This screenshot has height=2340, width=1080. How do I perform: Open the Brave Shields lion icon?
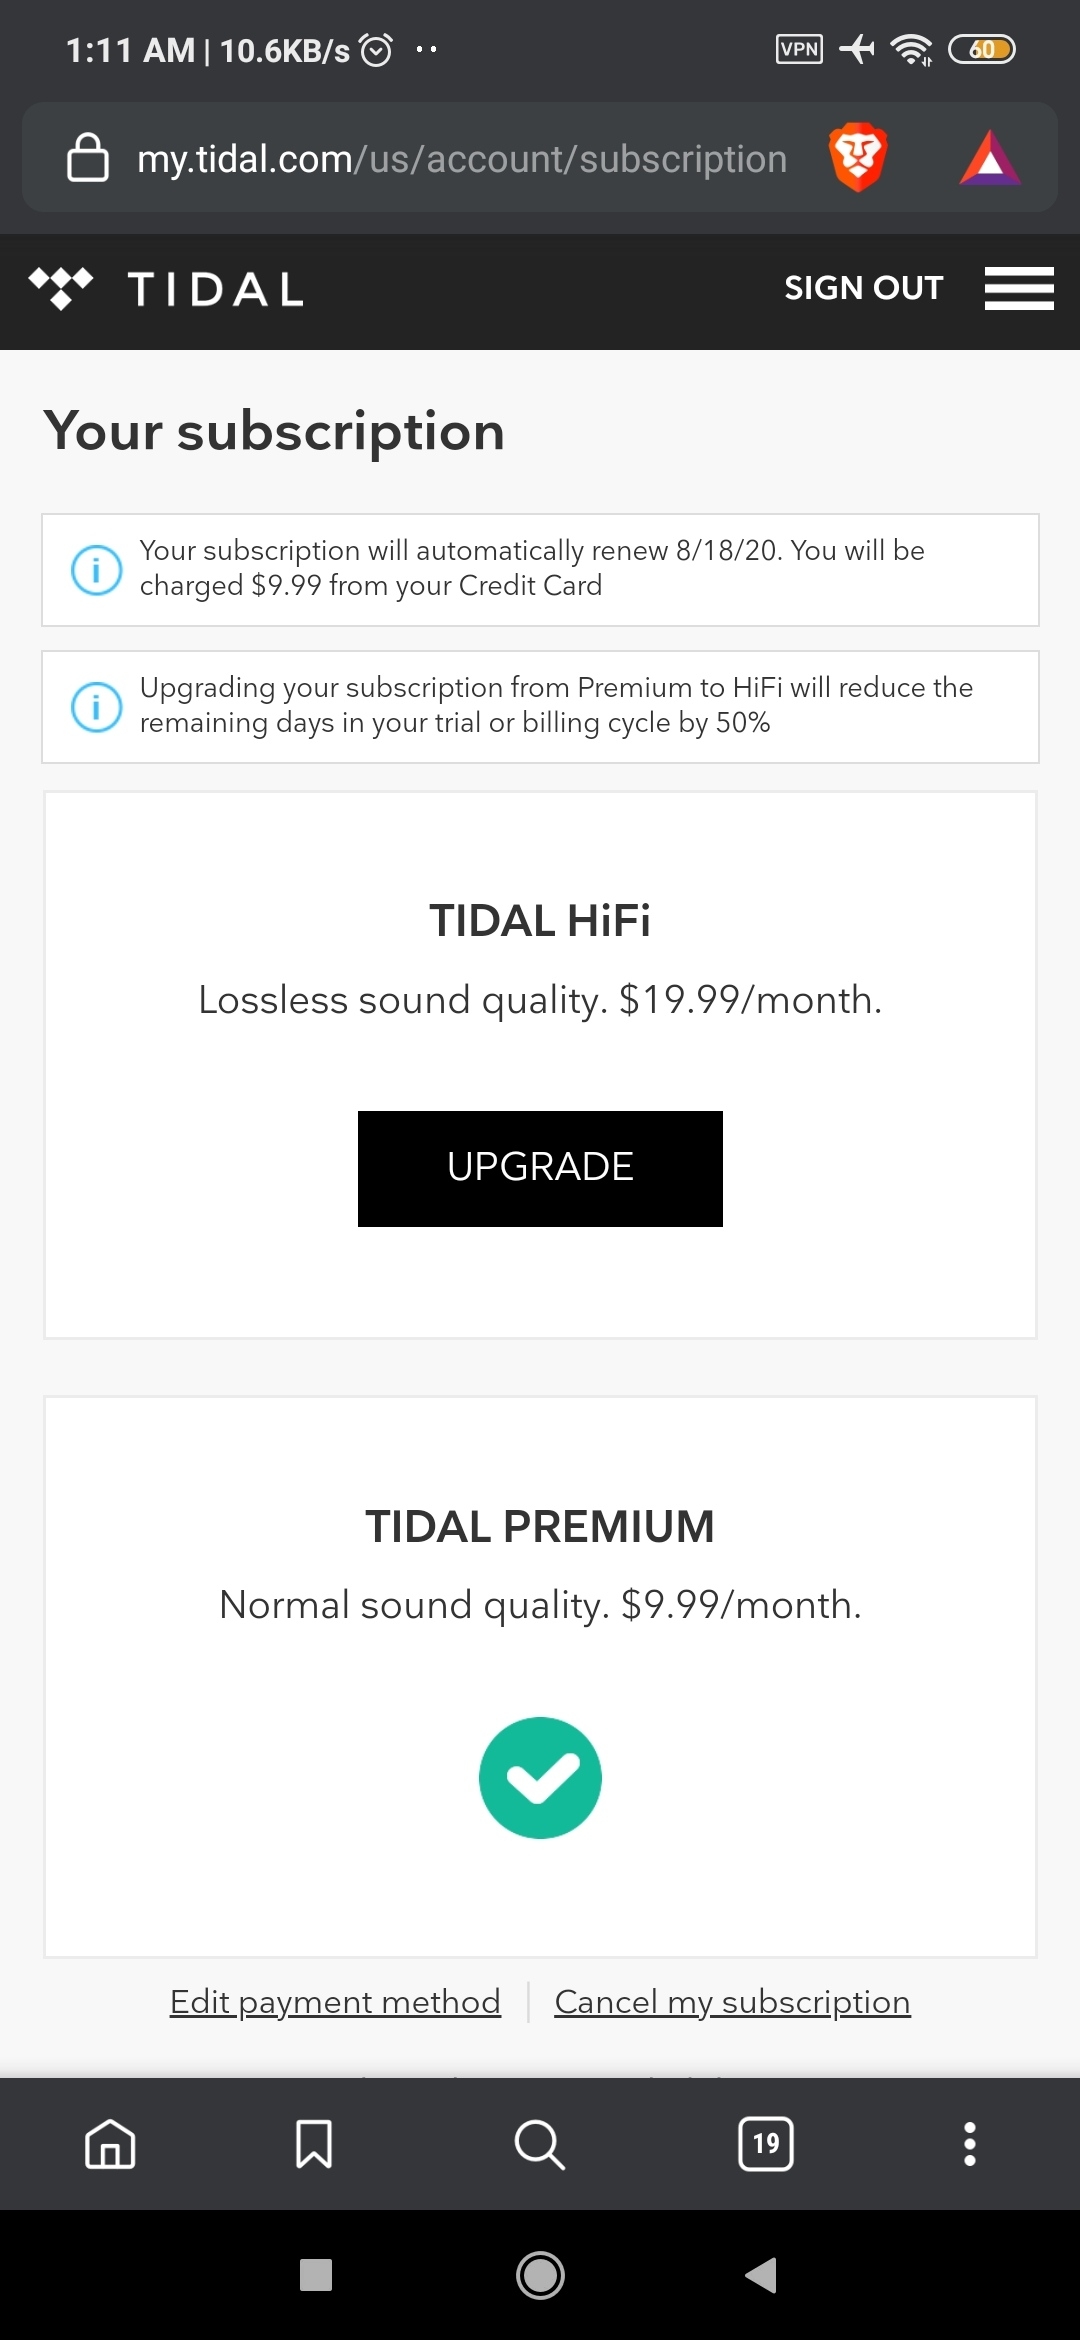pos(858,157)
